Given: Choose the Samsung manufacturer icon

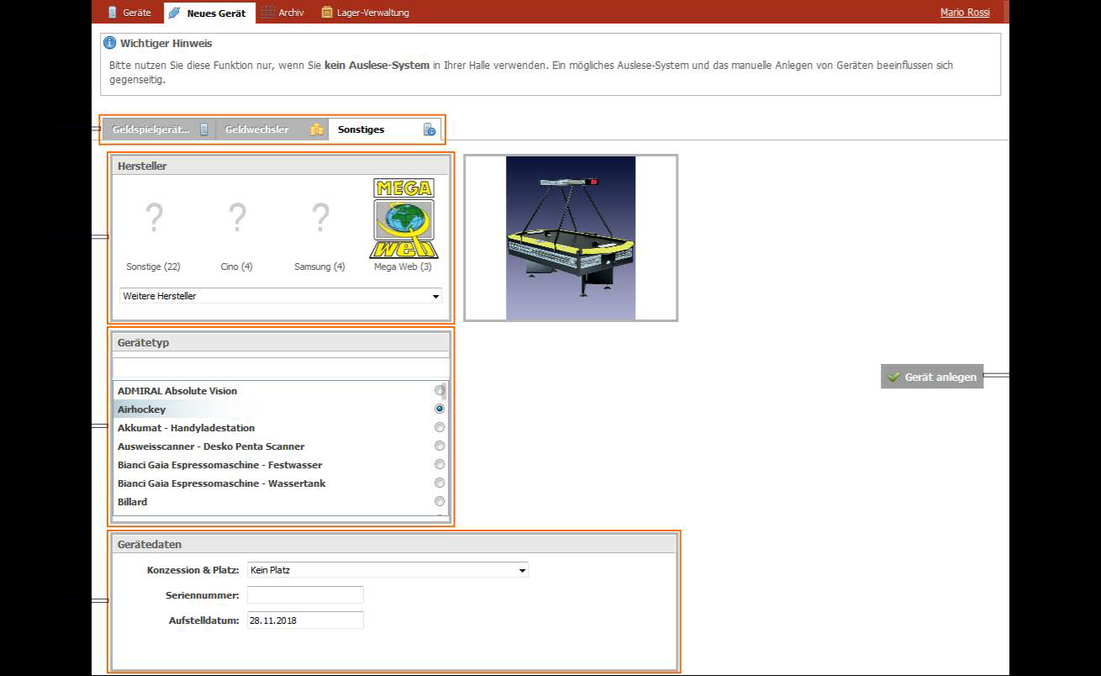Looking at the screenshot, I should (320, 218).
